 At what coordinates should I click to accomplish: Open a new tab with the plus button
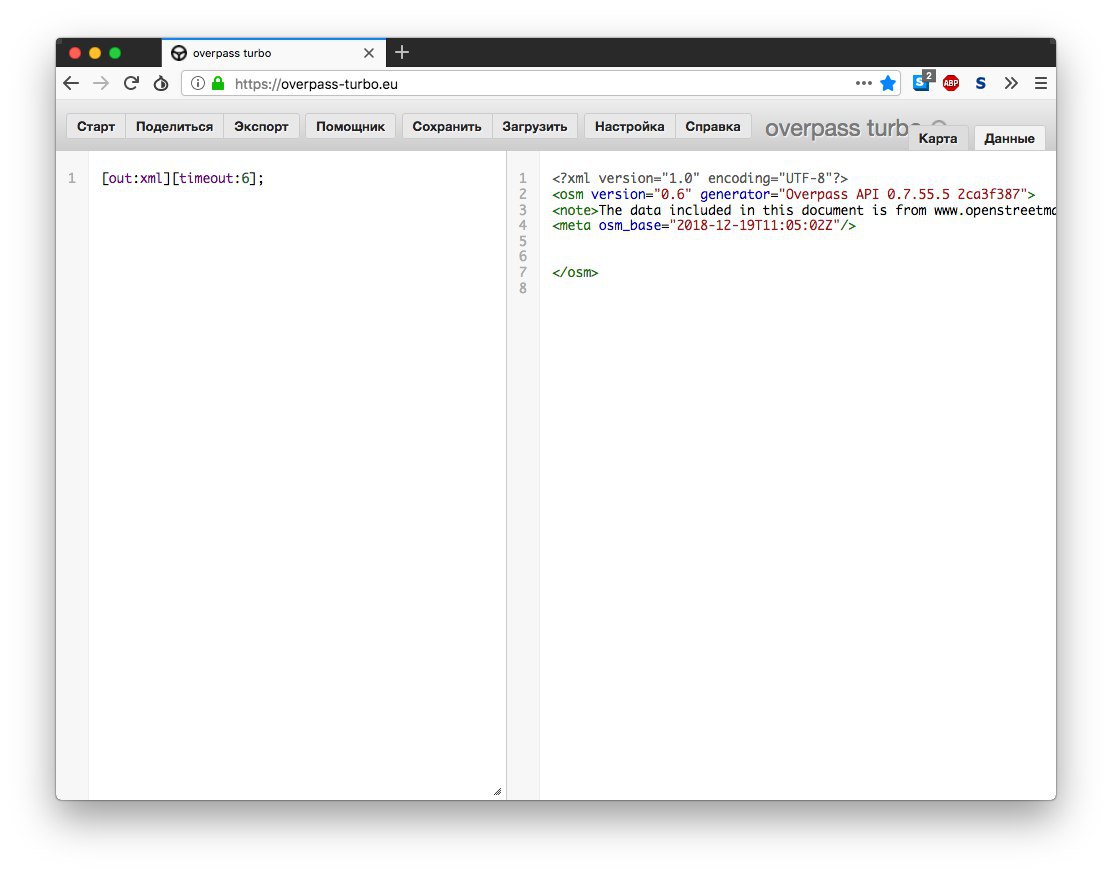402,52
